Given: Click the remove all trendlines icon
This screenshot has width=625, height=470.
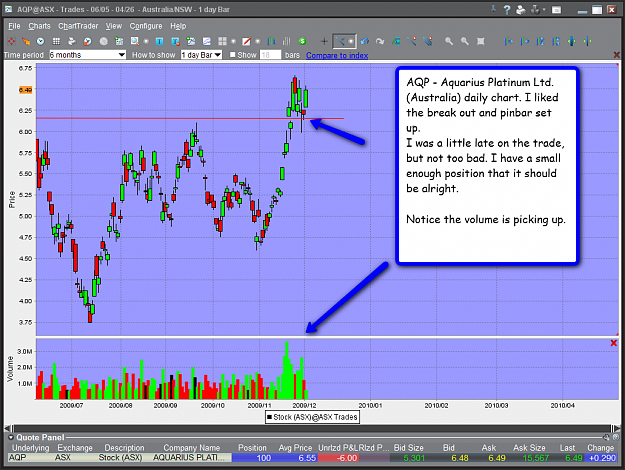Looking at the screenshot, I should [428, 41].
